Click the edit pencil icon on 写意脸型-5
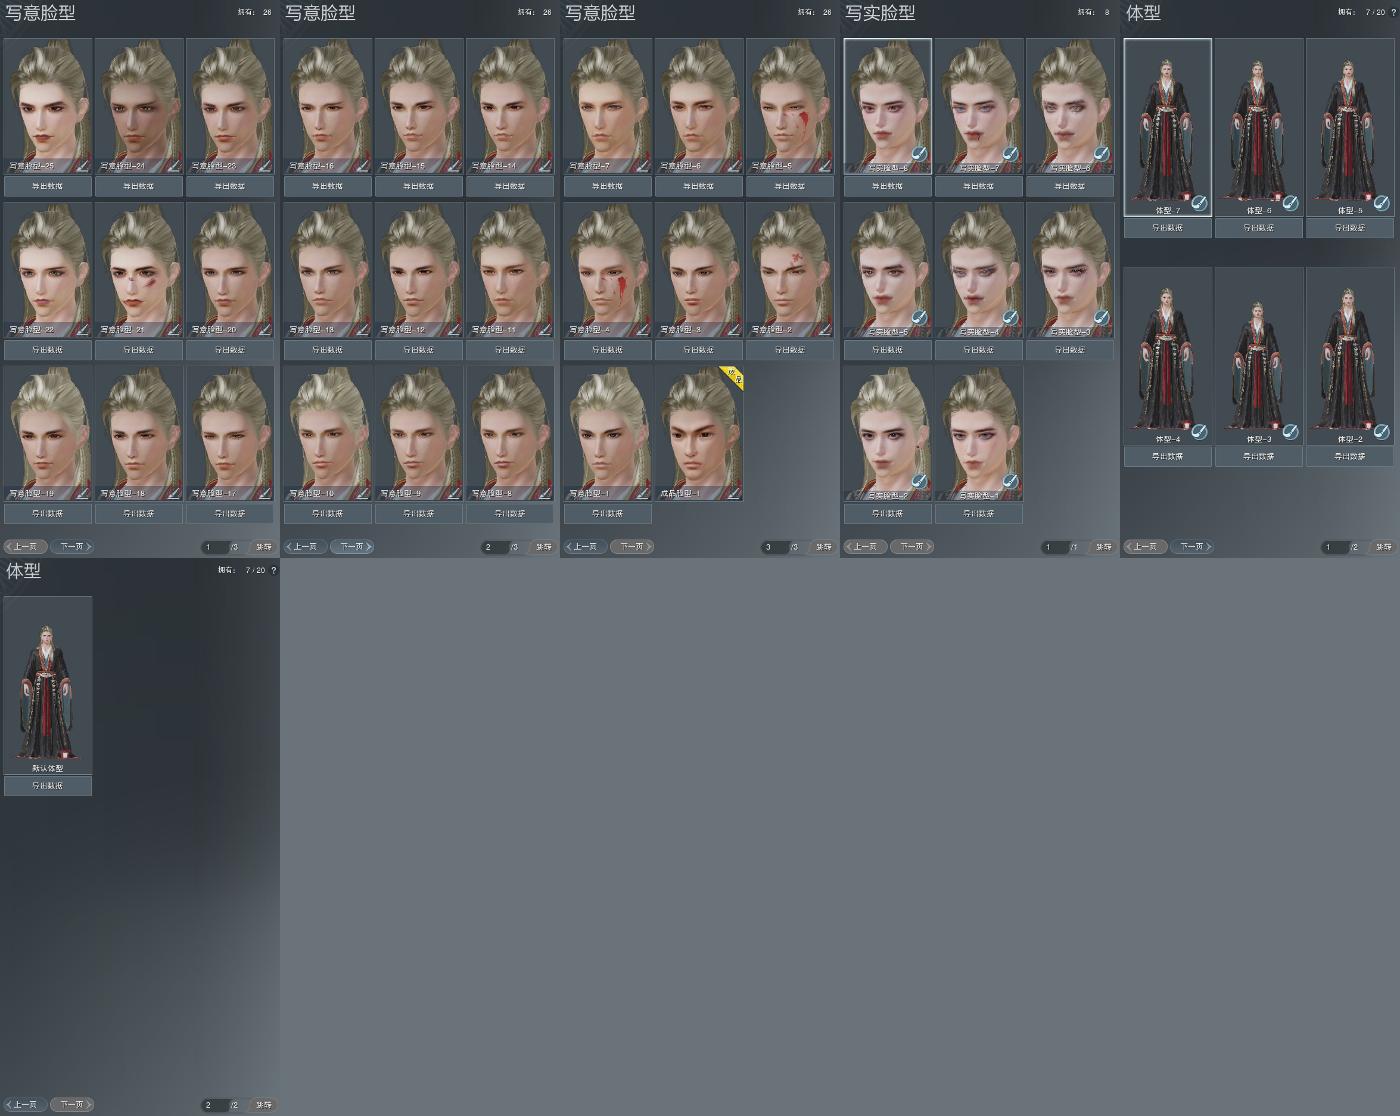Viewport: 1400px width, 1116px height. click(826, 166)
